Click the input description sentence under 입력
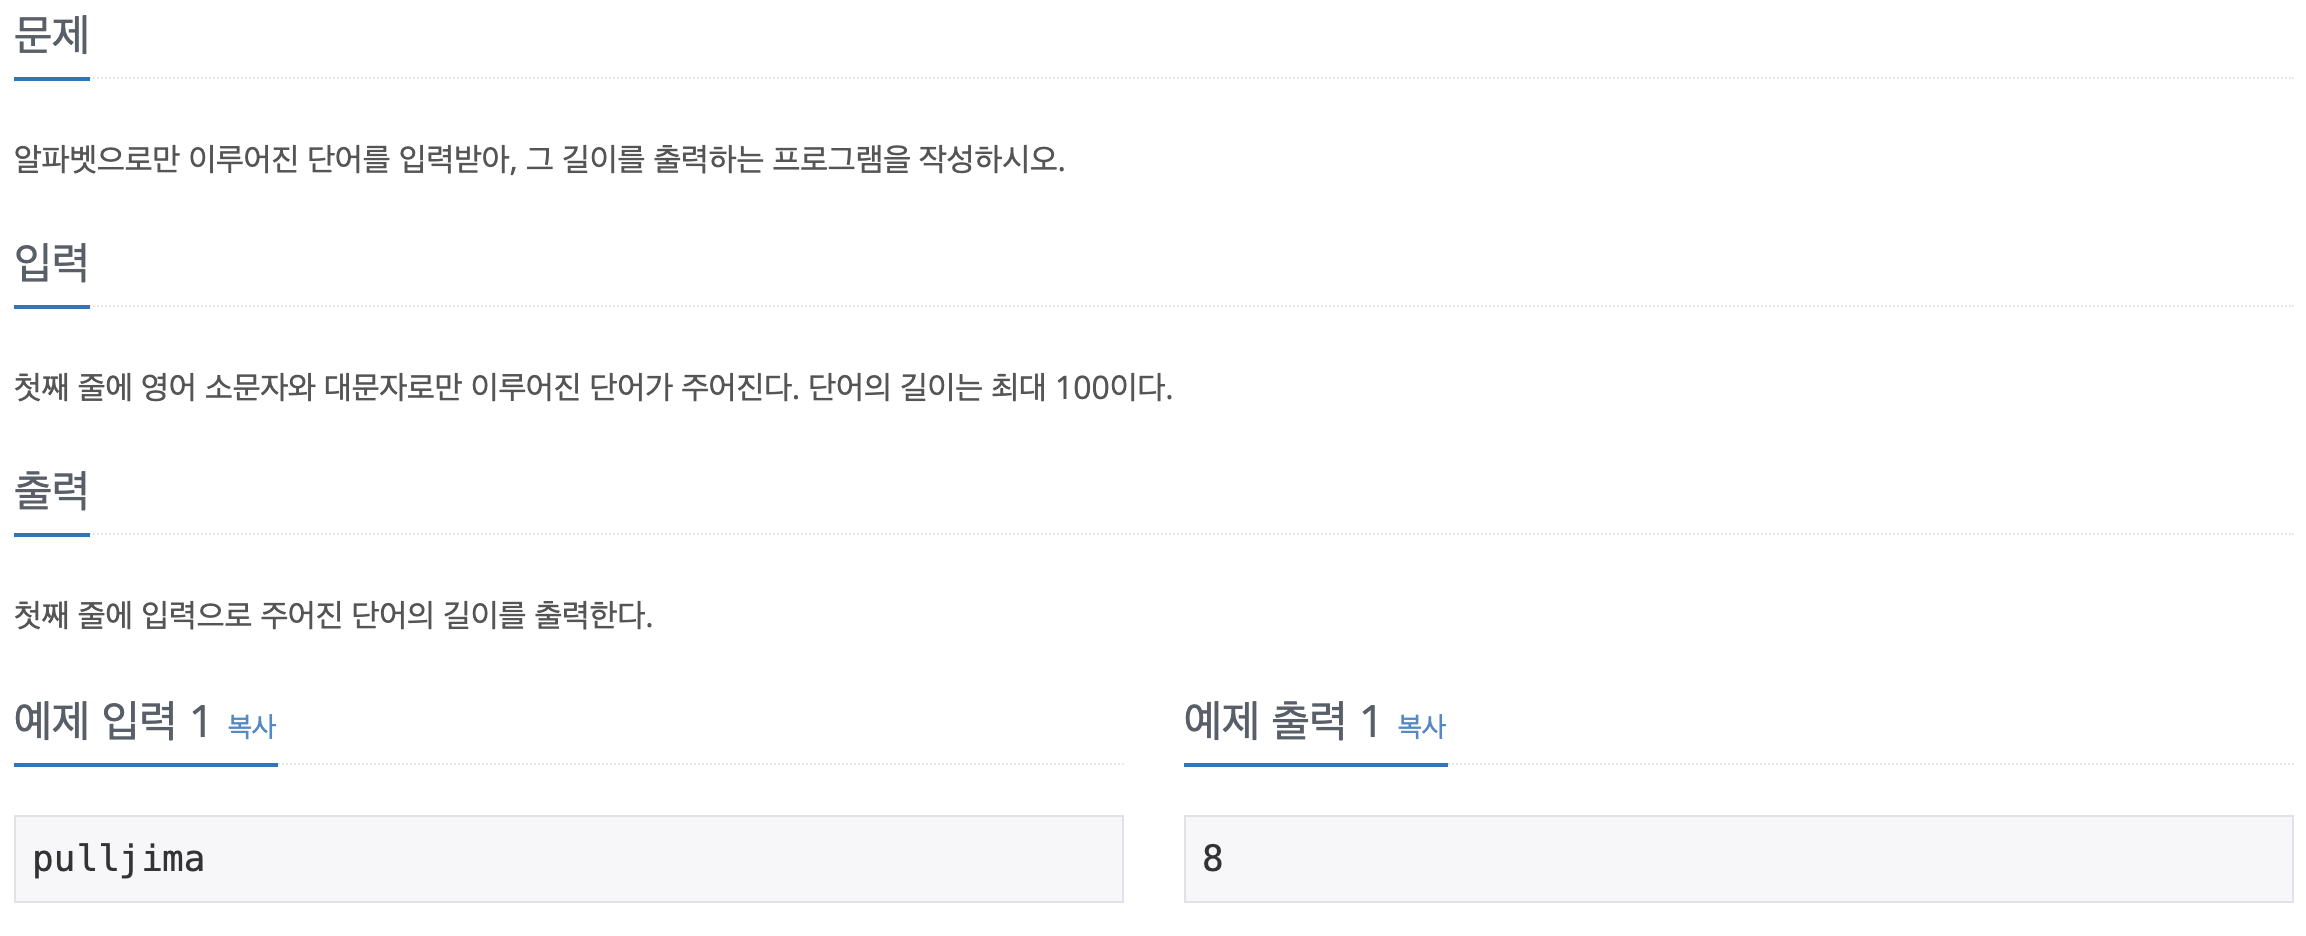Viewport: 2306px width, 936px height. pos(594,387)
